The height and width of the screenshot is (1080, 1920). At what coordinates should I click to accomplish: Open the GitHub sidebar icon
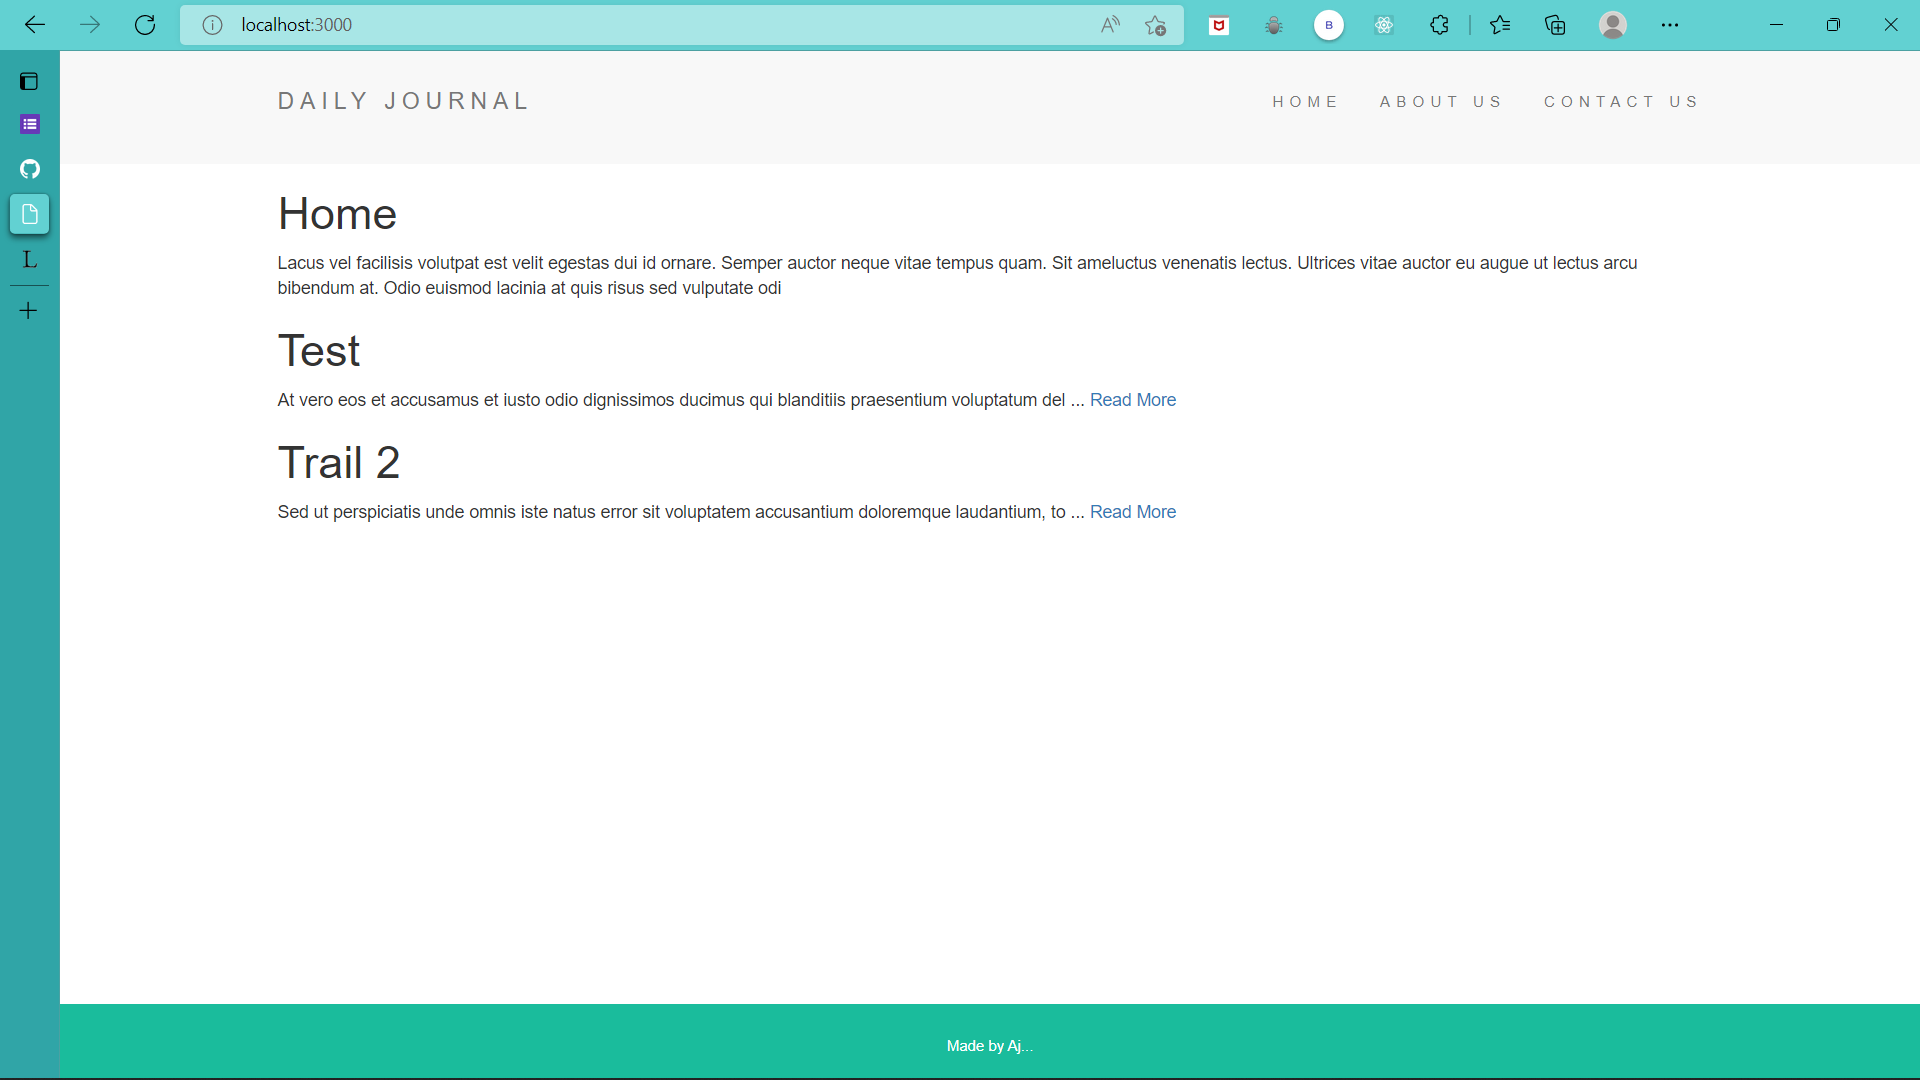(x=29, y=169)
